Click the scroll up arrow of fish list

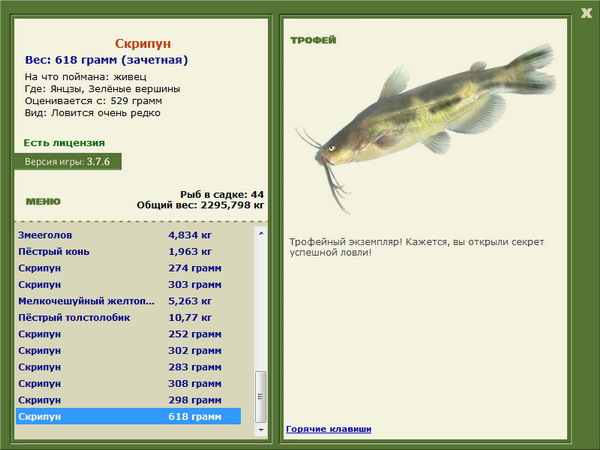tap(261, 233)
